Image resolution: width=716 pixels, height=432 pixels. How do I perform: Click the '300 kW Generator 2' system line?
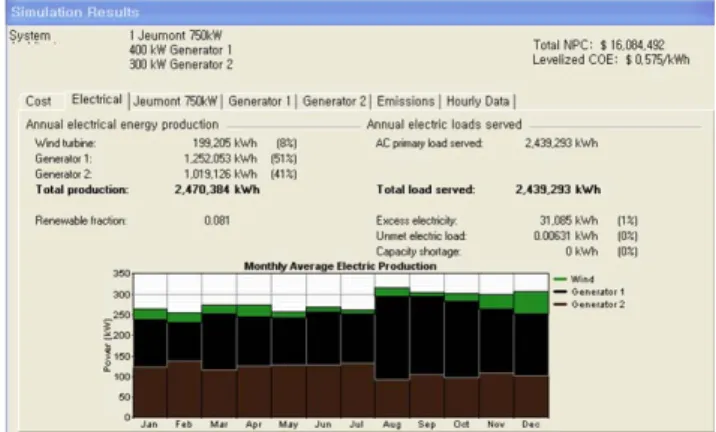[x=181, y=64]
